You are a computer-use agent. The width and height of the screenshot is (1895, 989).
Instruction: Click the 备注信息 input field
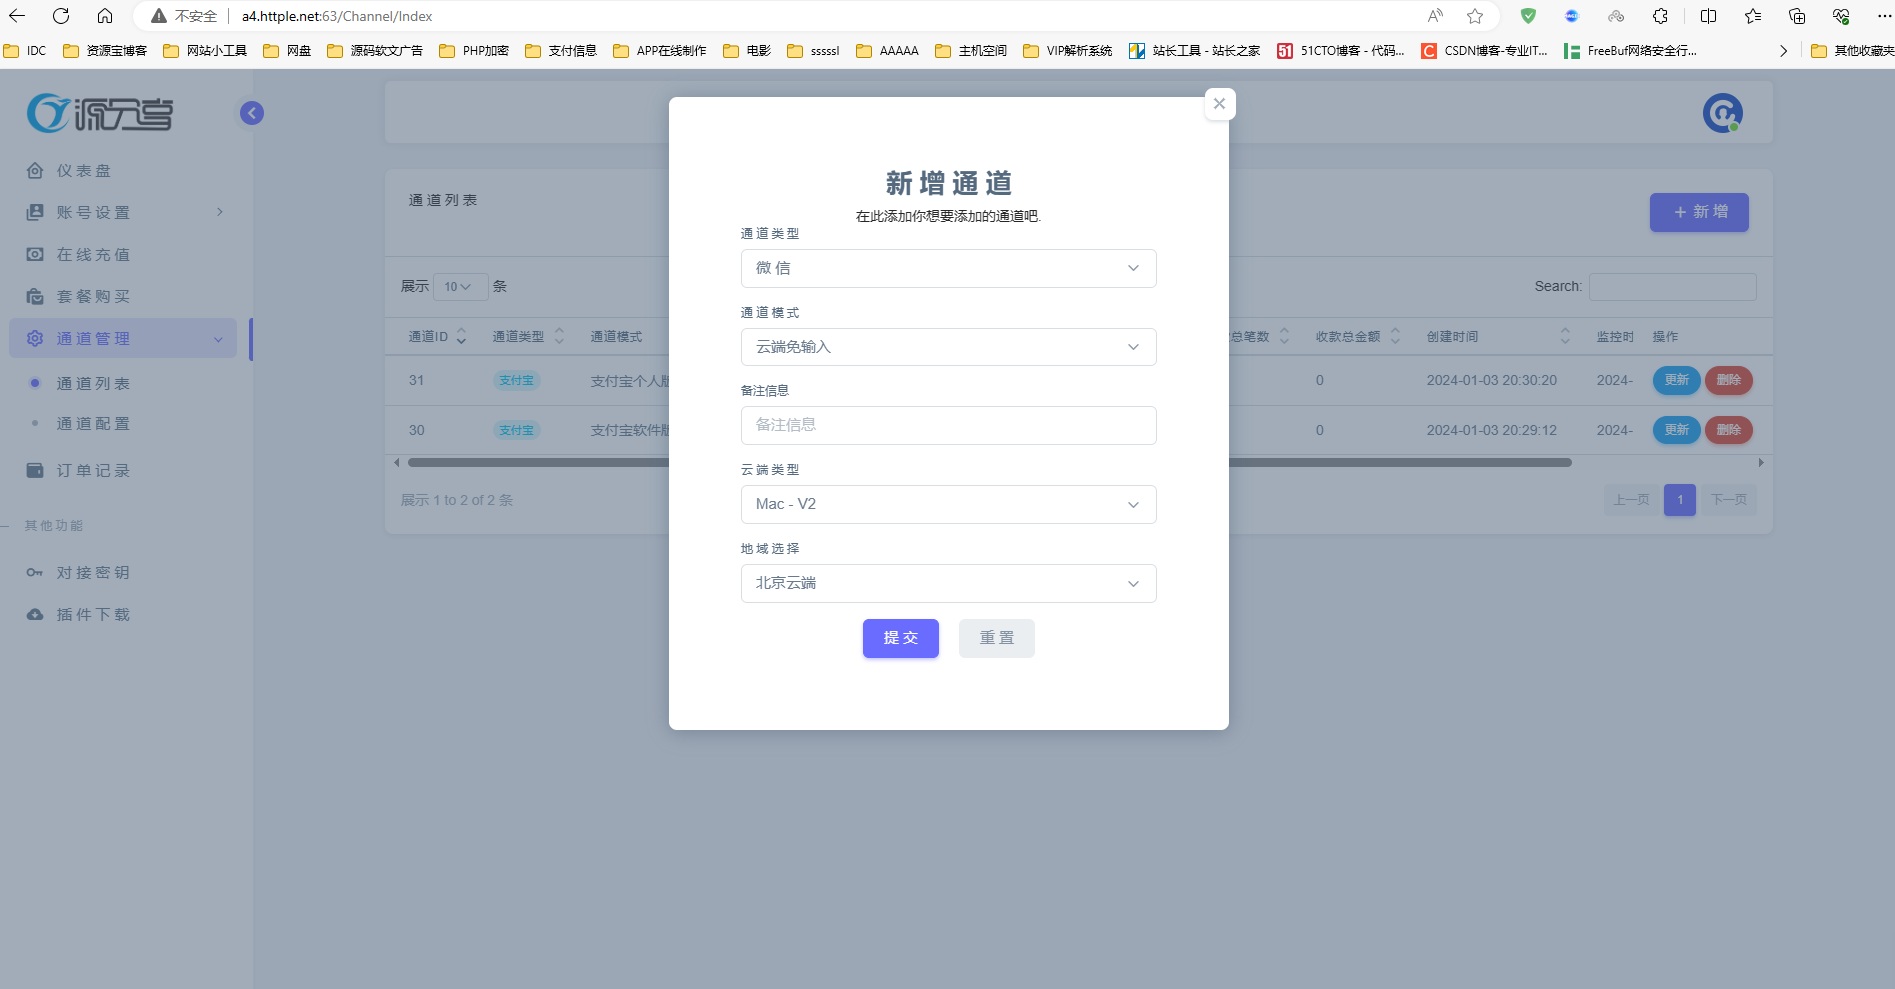pos(948,425)
